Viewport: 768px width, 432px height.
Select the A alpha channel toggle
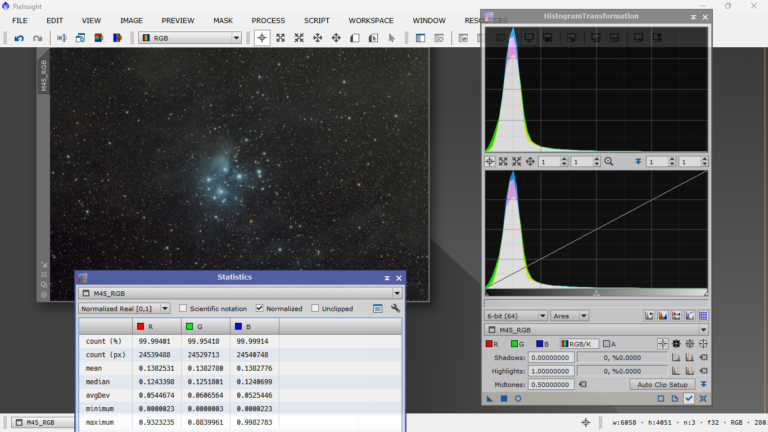609,344
